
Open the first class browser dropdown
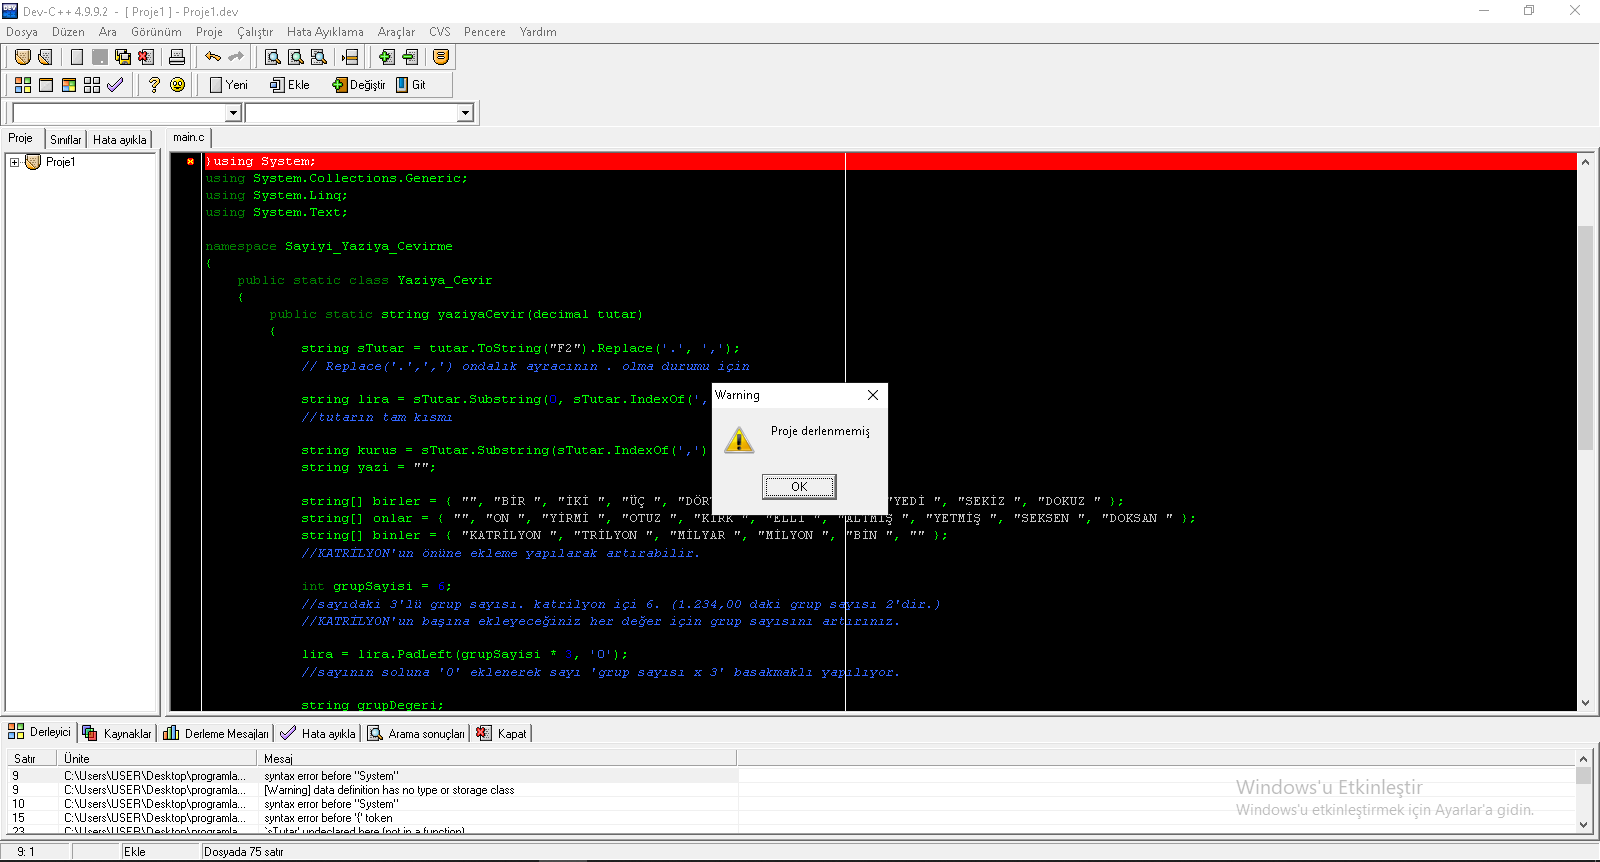233,113
